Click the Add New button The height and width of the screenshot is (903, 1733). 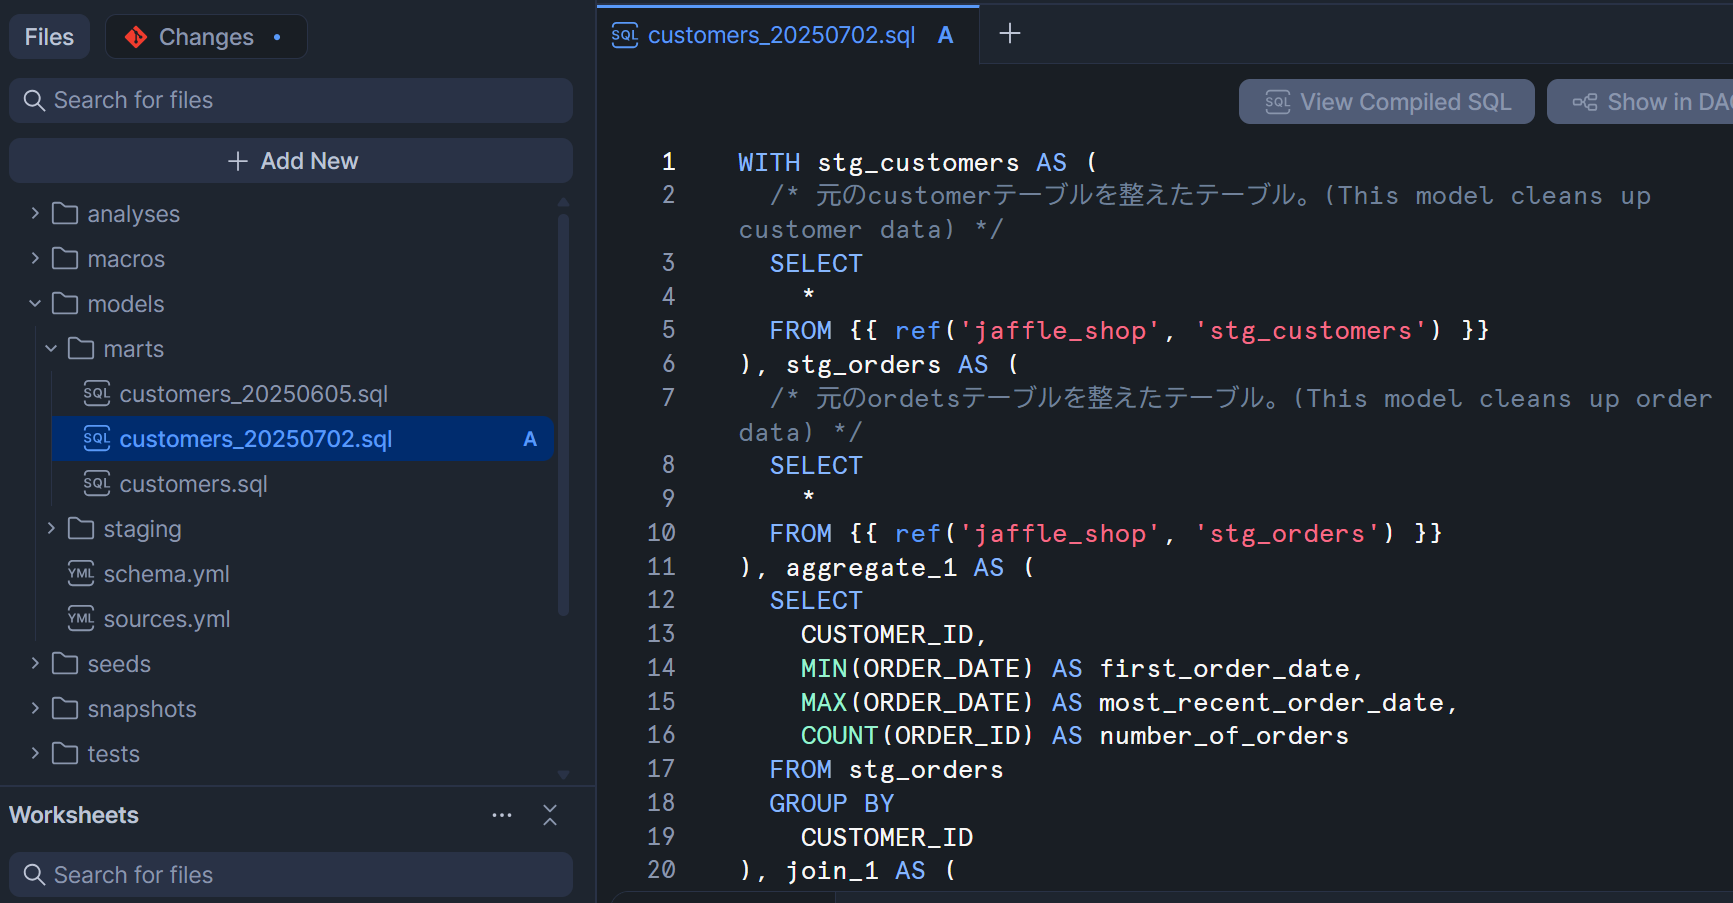pyautogui.click(x=291, y=161)
